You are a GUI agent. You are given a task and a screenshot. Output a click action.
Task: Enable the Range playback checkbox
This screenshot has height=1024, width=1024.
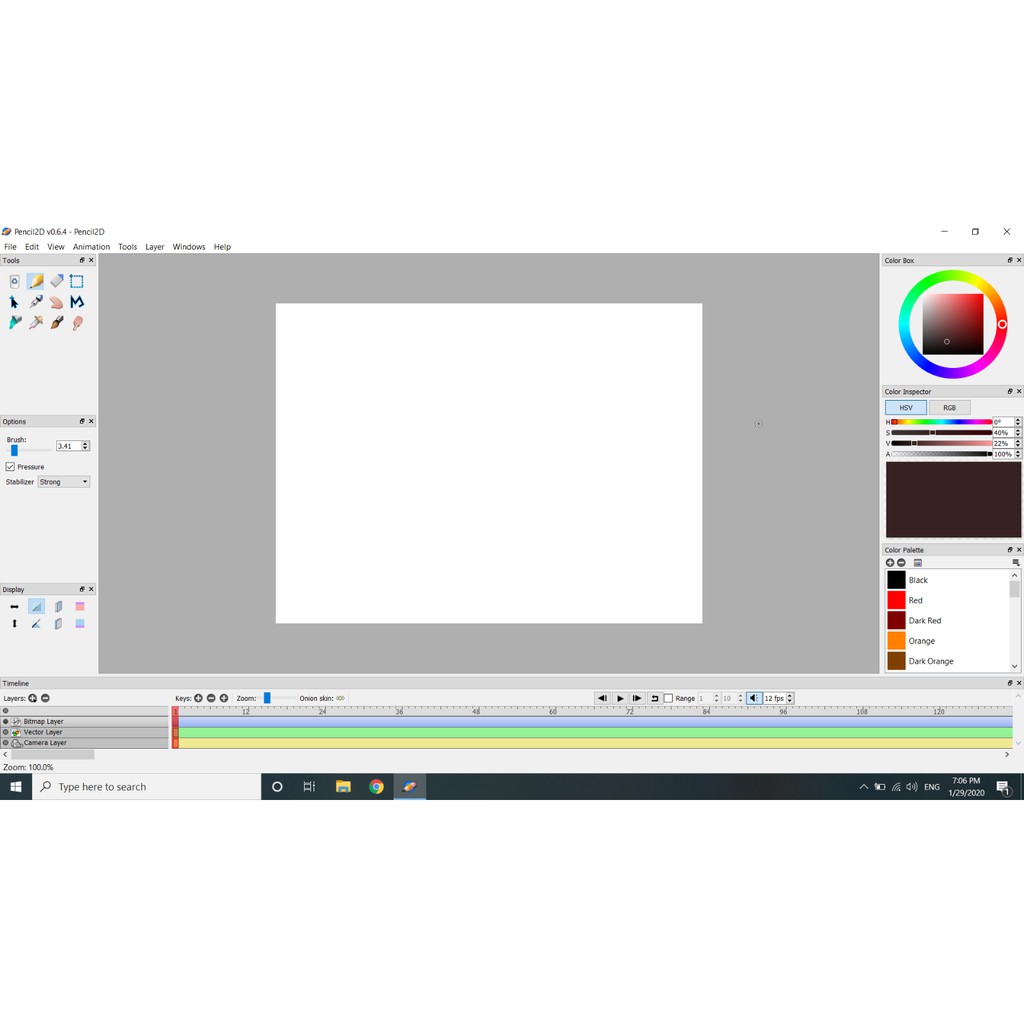[669, 698]
